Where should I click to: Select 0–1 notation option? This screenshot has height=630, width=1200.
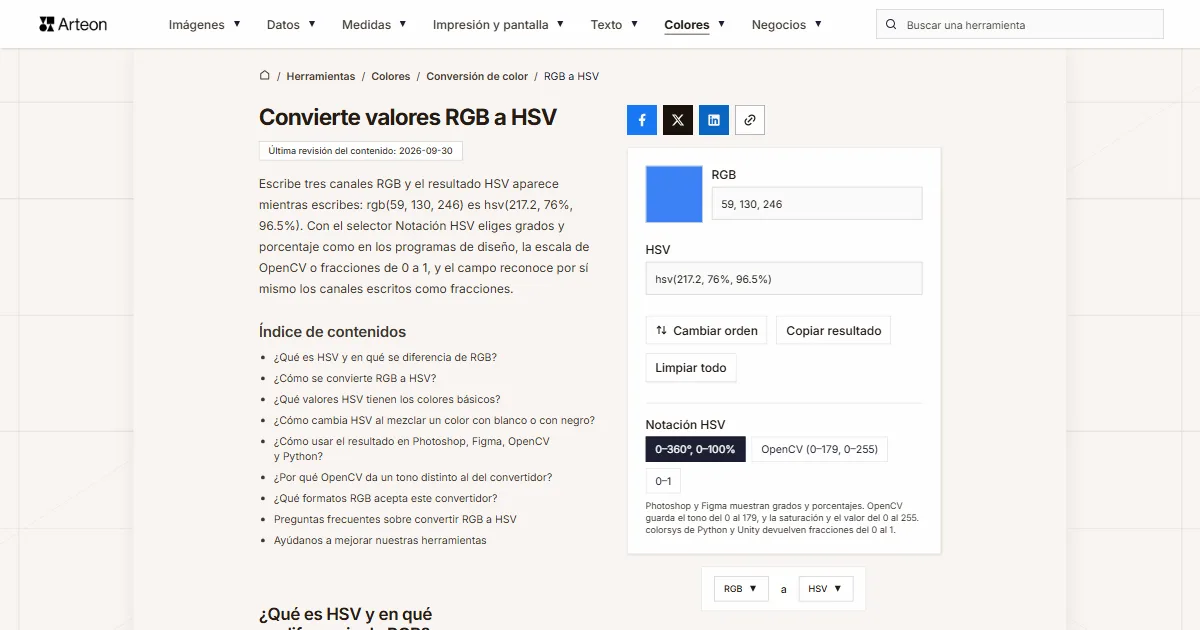click(x=663, y=481)
